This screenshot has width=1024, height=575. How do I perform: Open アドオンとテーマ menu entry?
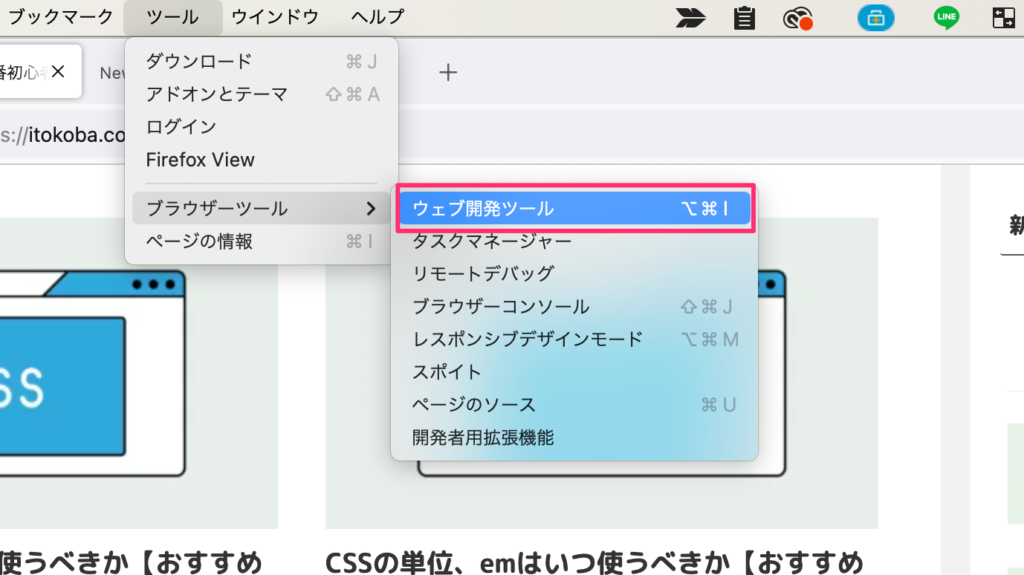pos(216,94)
